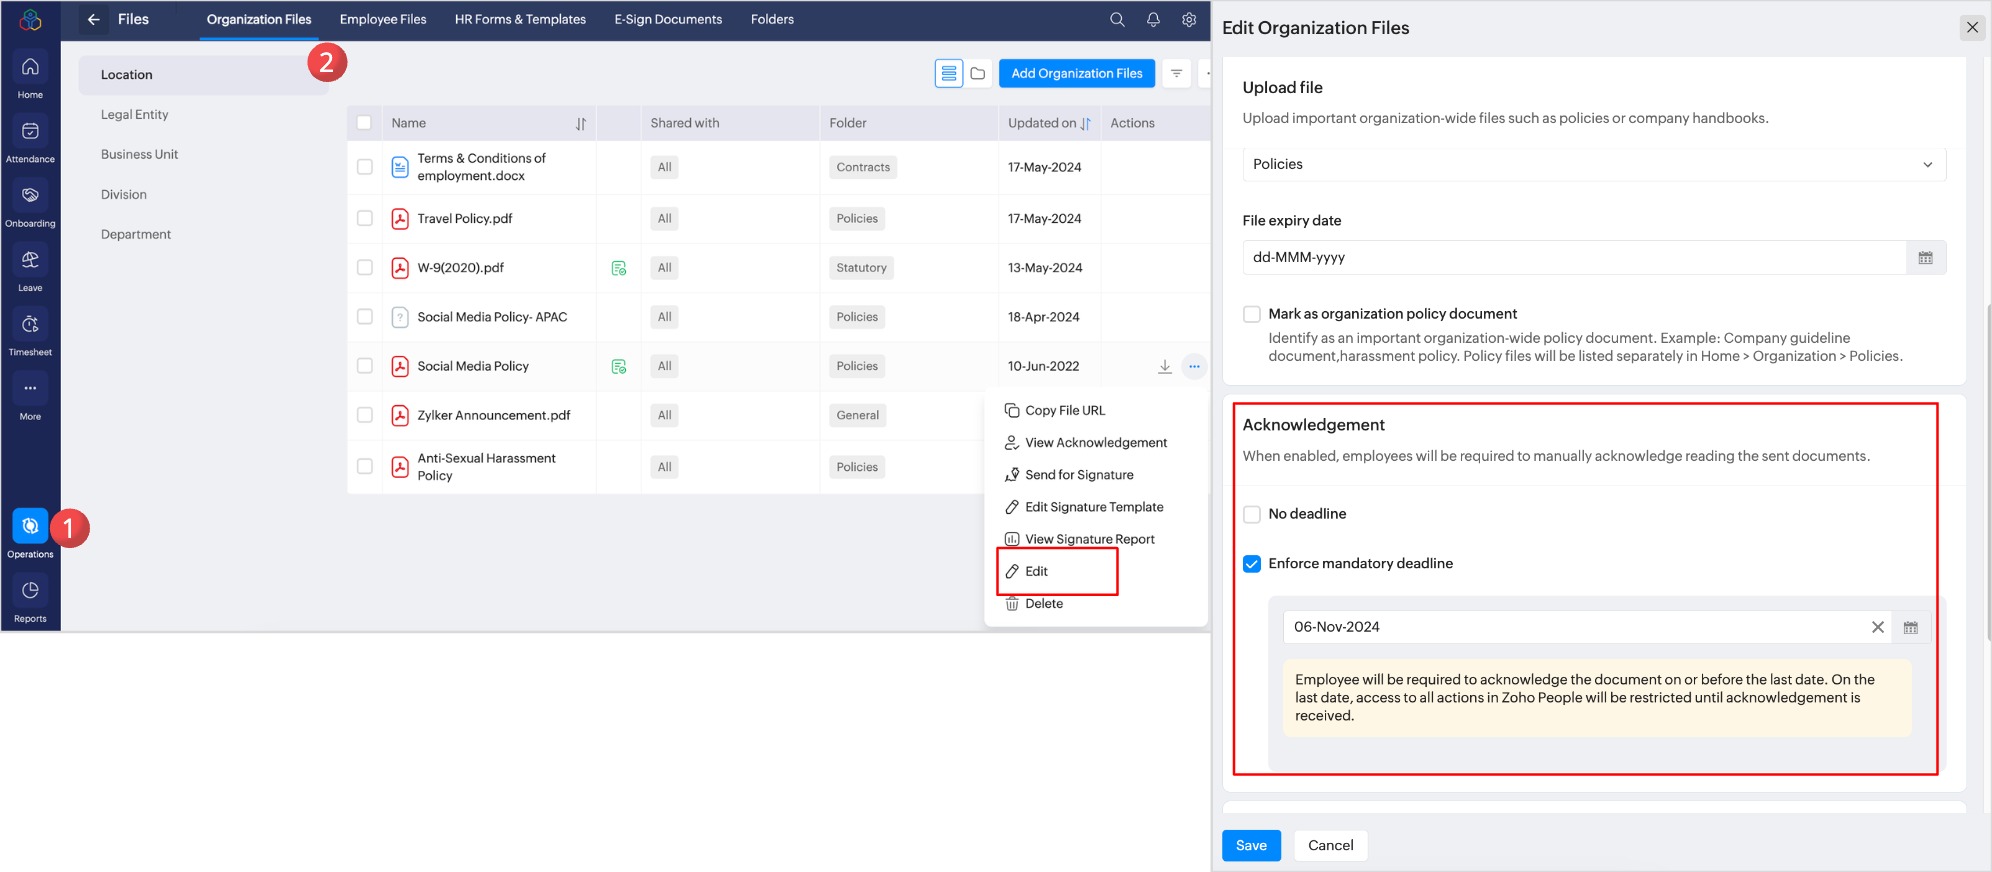Open the Timesheet module
Image resolution: width=1992 pixels, height=872 pixels.
pos(30,333)
